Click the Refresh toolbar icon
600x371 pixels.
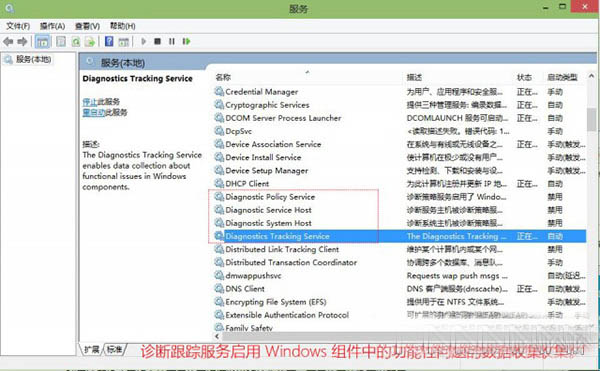click(x=76, y=41)
